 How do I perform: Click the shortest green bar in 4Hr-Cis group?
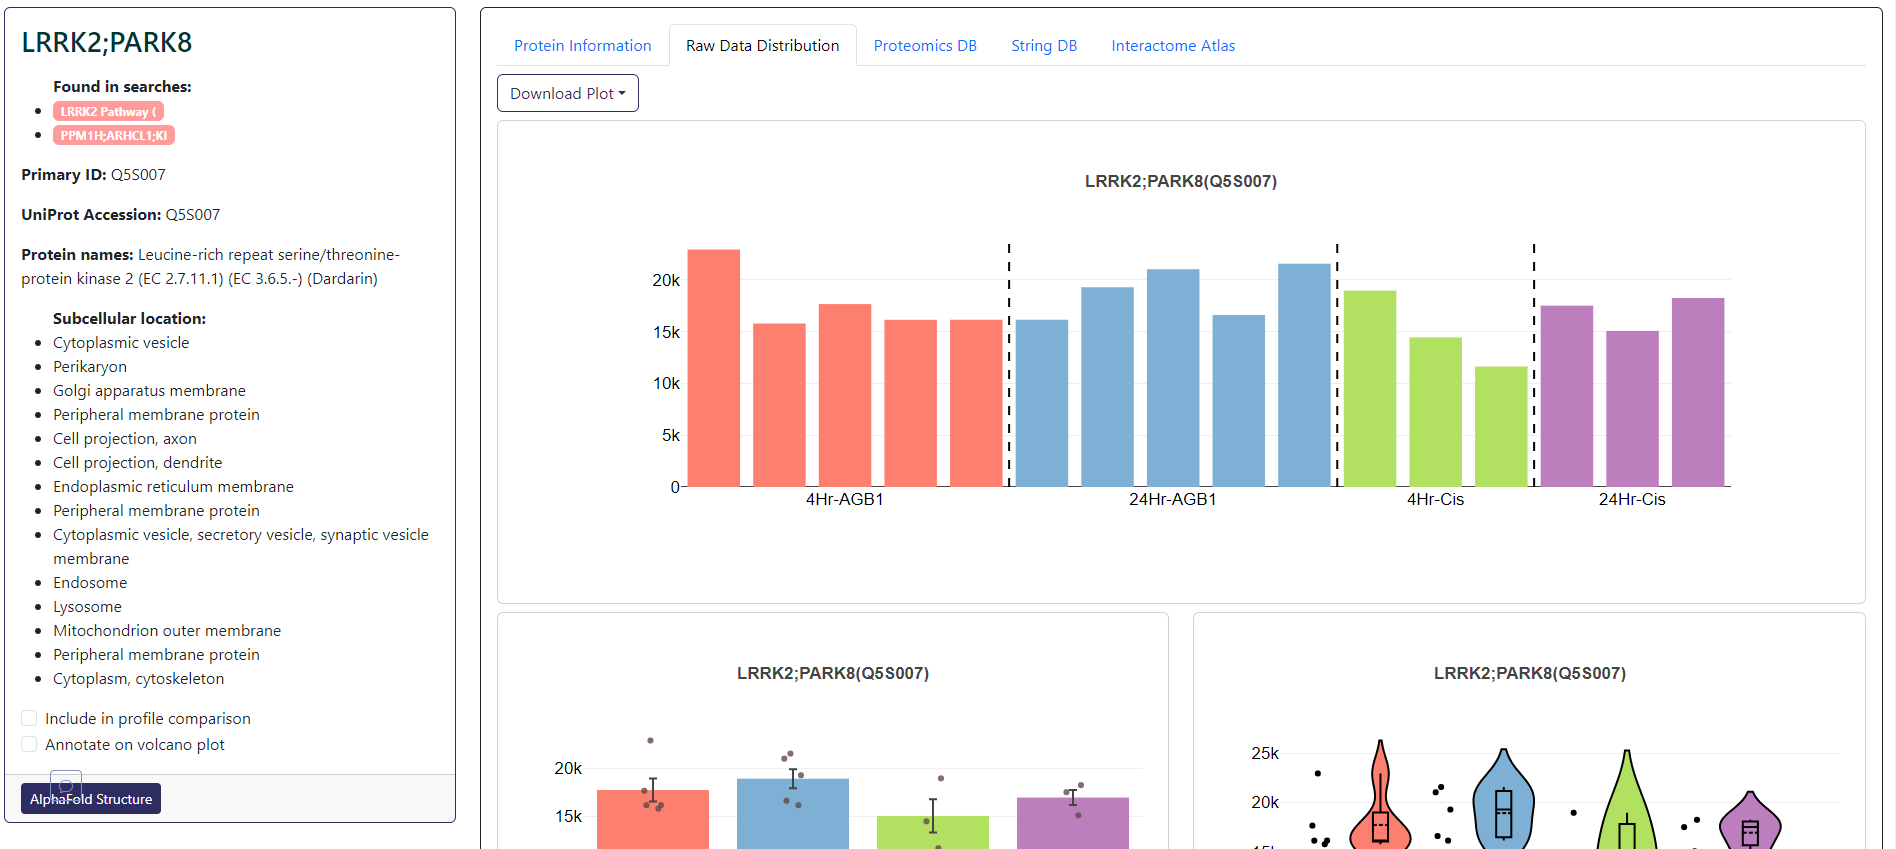1501,427
